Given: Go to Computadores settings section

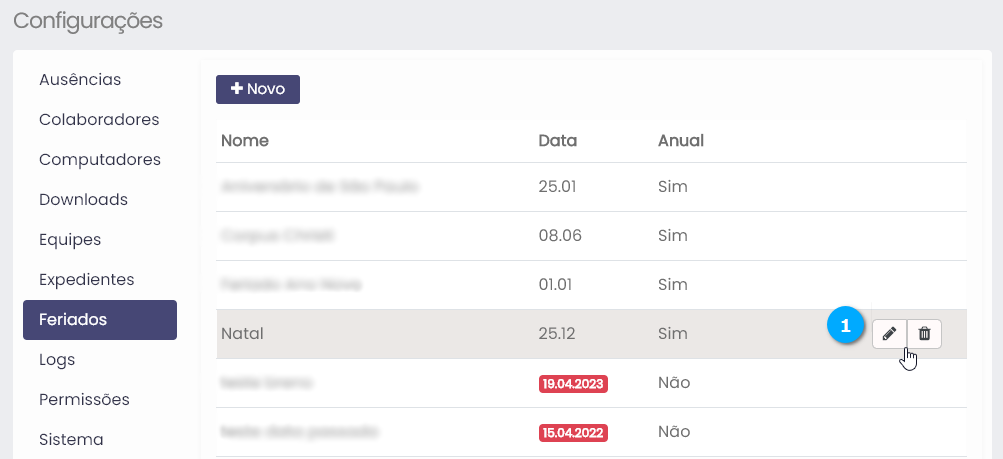Looking at the screenshot, I should pyautogui.click(x=100, y=159).
